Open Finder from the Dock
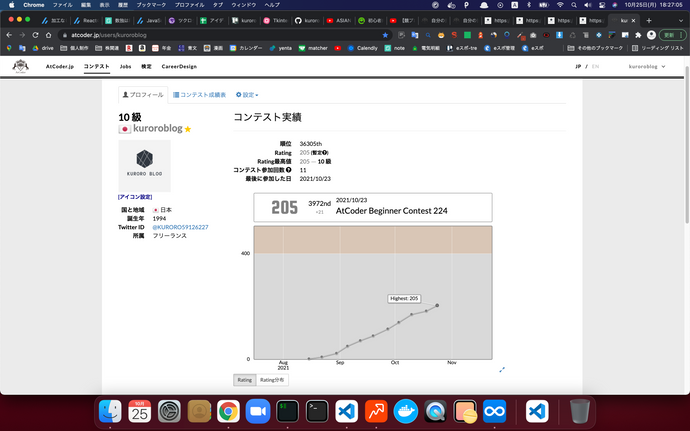690x431 pixels. 110,412
